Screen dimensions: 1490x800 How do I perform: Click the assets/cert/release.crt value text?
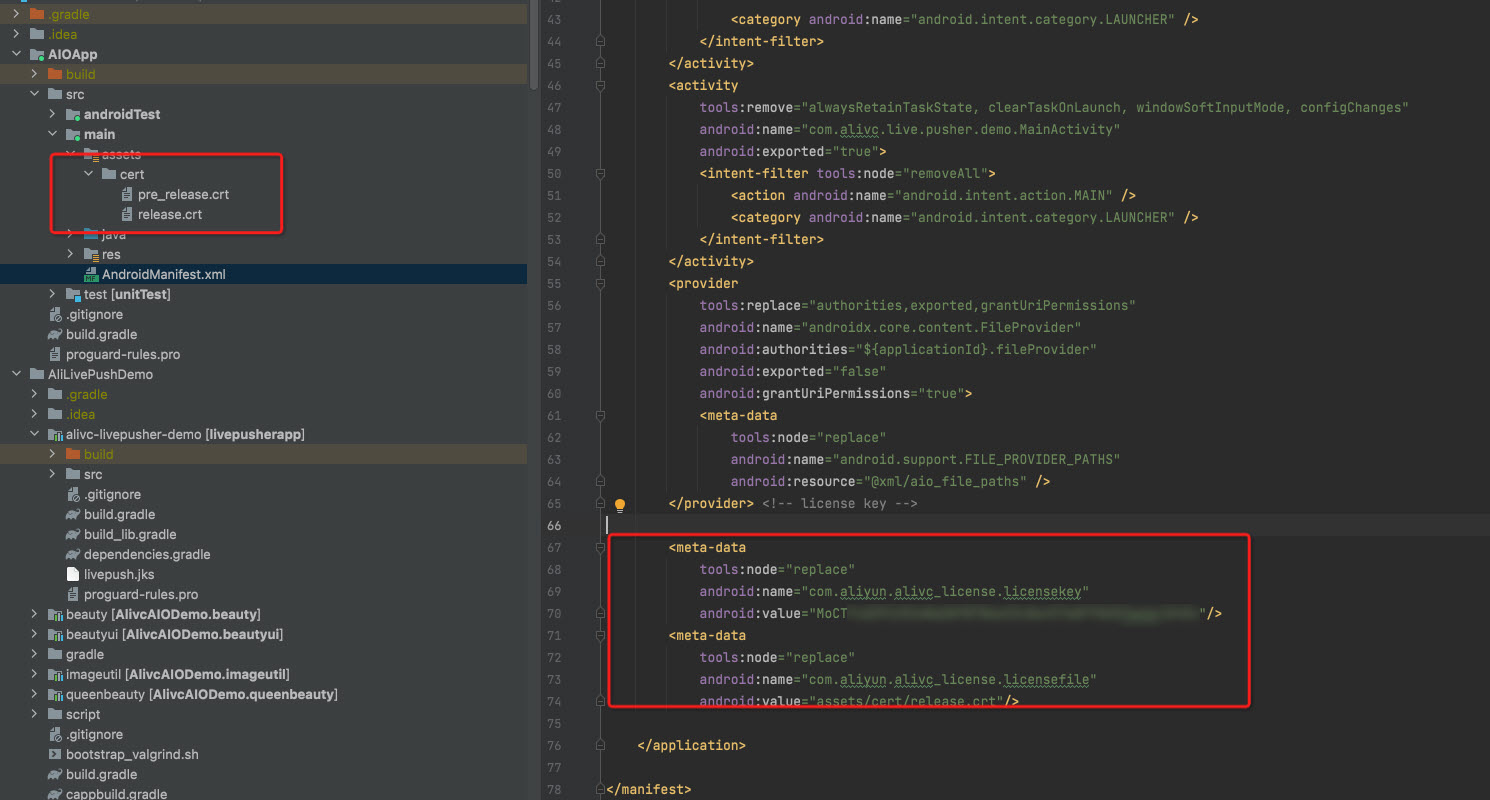click(x=910, y=702)
